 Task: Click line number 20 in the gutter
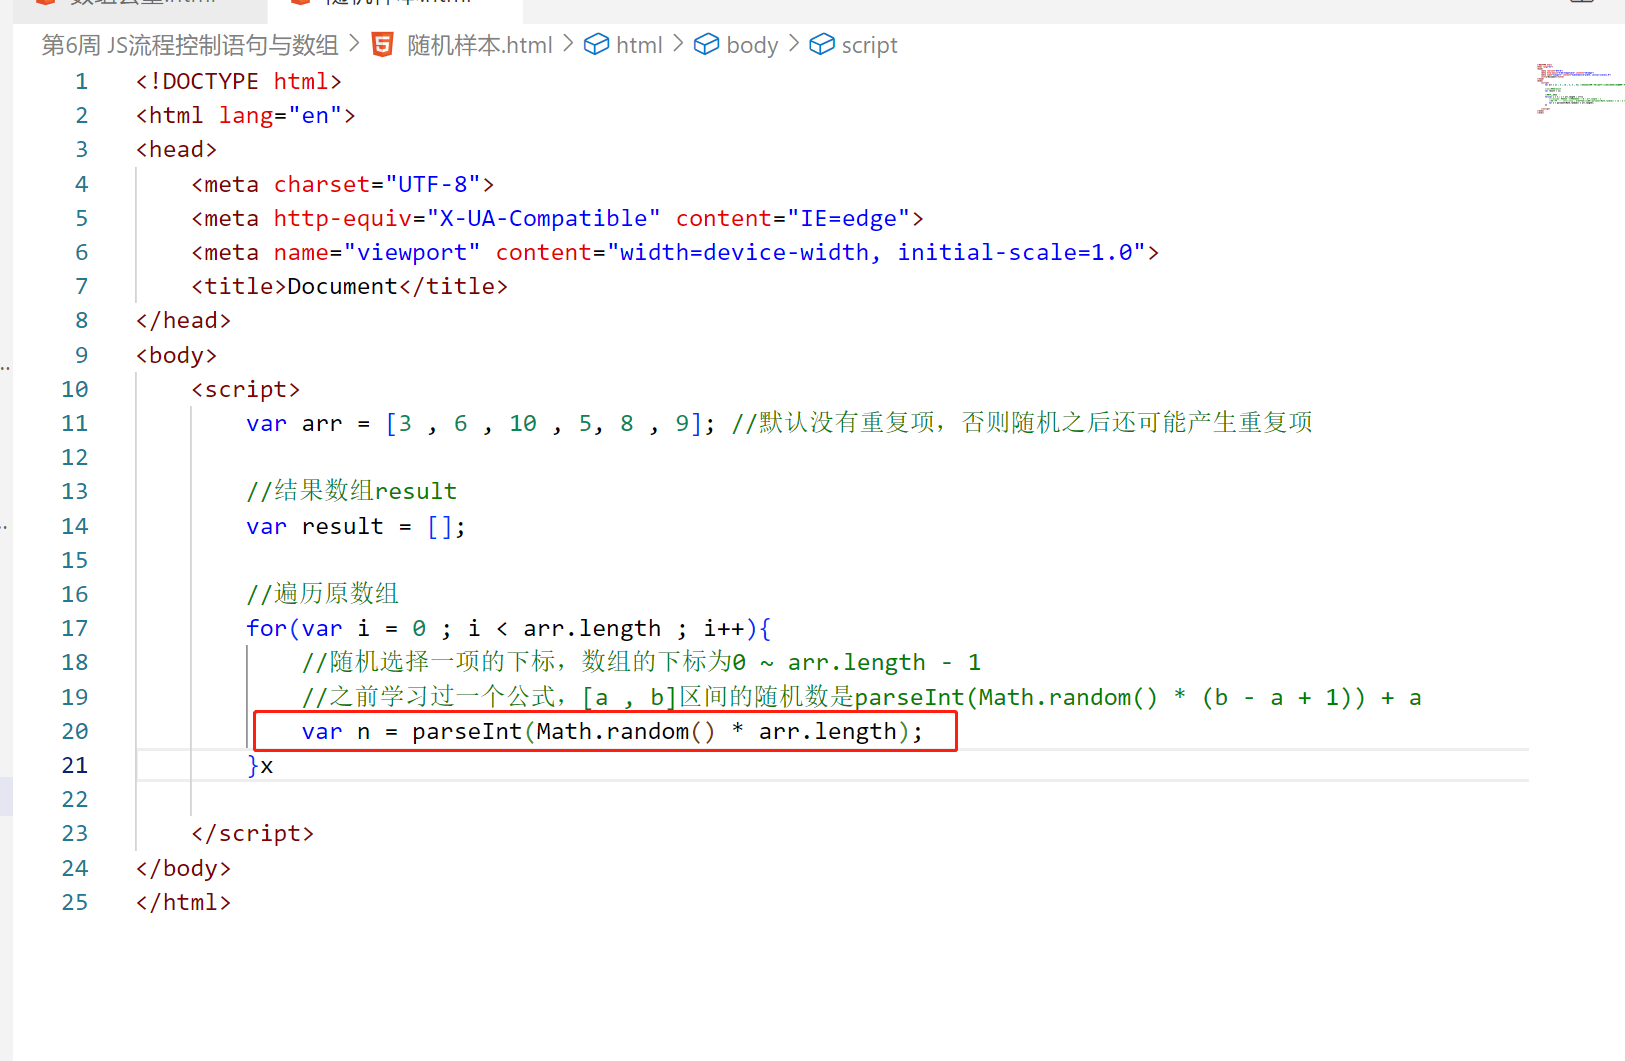(x=75, y=731)
